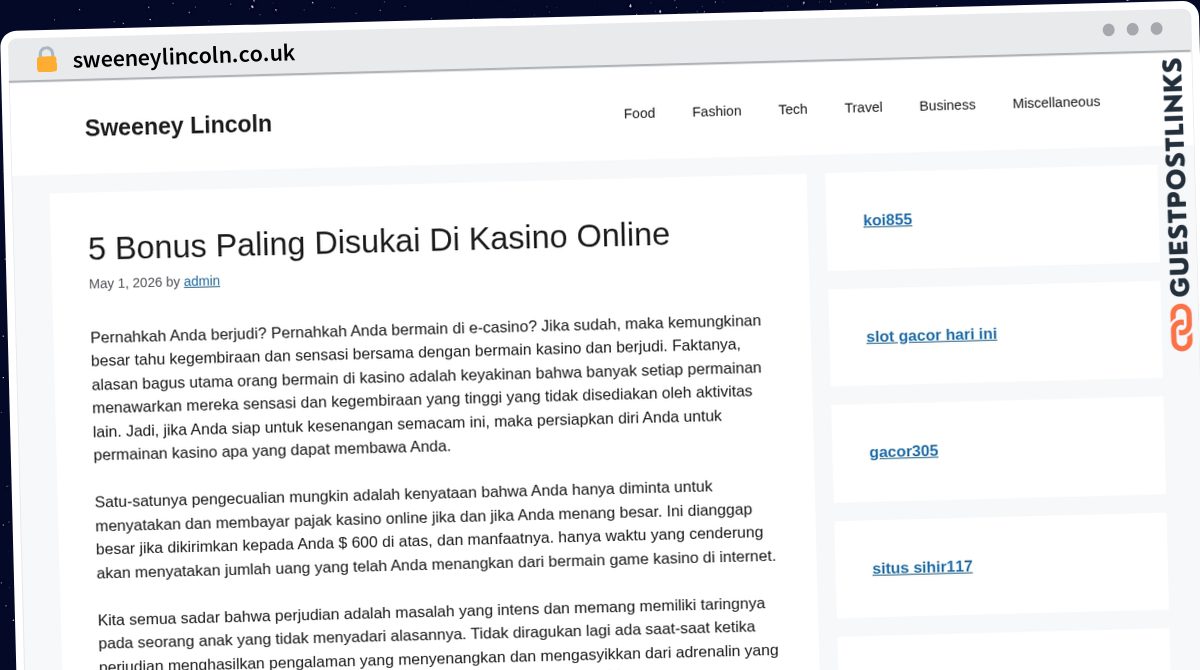Open the Miscellaneous menu item
1200x670 pixels.
click(x=1056, y=102)
